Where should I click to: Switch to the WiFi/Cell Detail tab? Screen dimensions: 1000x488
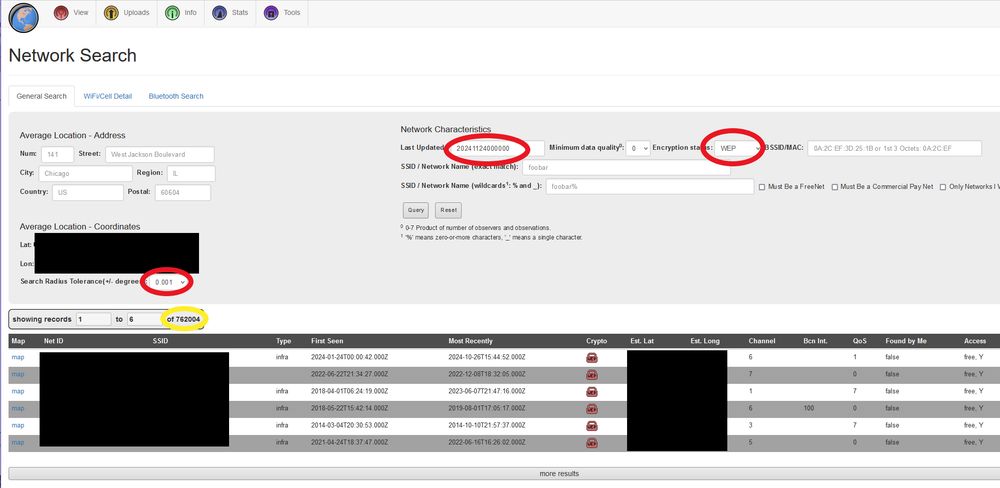click(108, 96)
